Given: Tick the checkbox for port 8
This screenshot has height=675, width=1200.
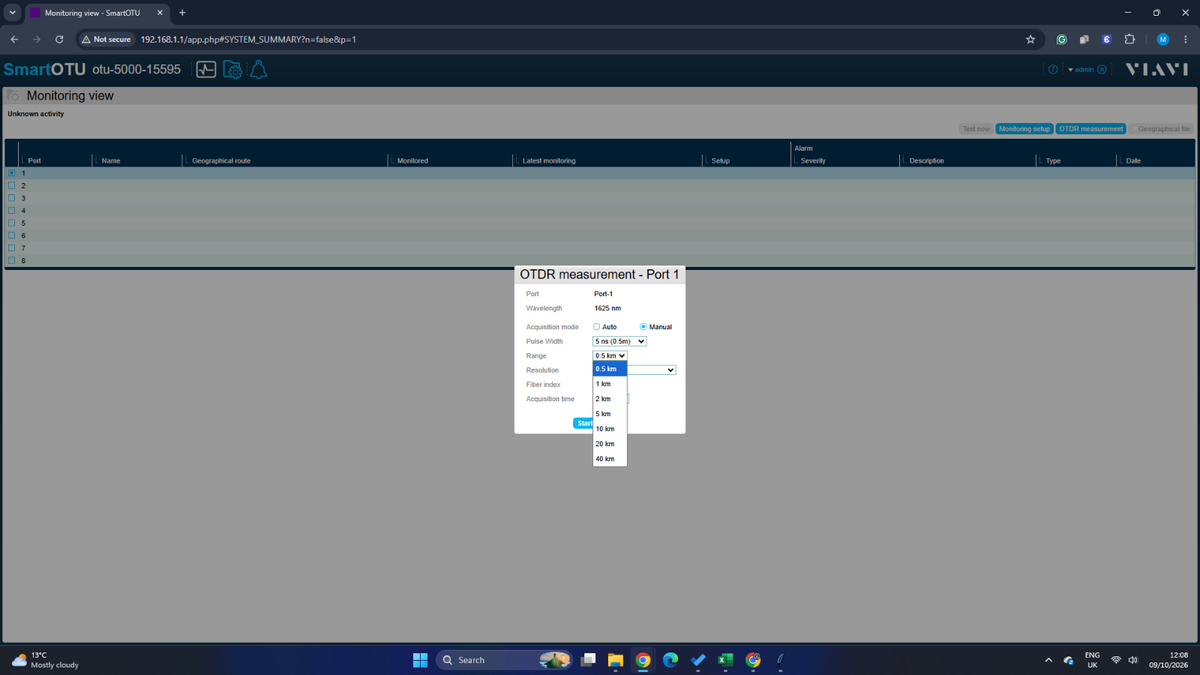Looking at the screenshot, I should (12, 260).
